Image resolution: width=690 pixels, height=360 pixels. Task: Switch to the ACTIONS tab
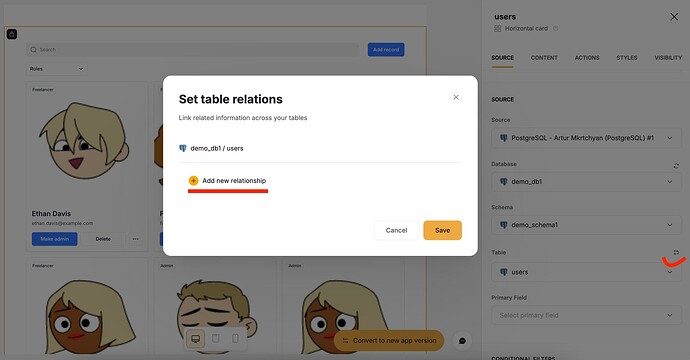[587, 58]
